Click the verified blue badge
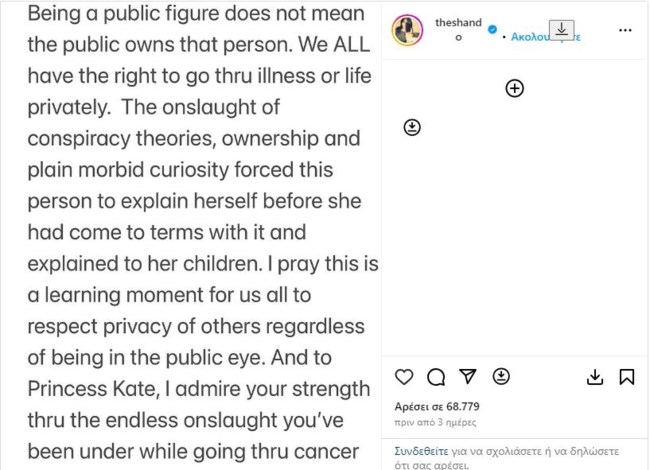 coord(491,30)
